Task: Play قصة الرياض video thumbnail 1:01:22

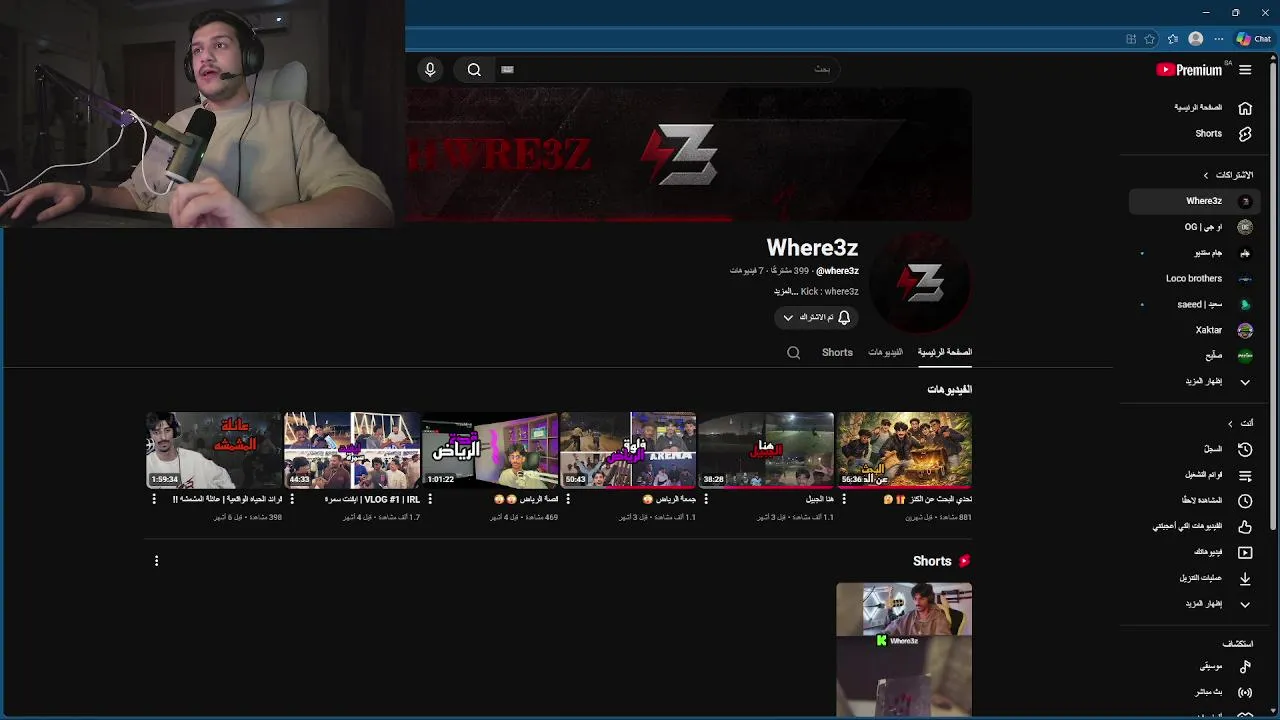Action: pos(490,450)
